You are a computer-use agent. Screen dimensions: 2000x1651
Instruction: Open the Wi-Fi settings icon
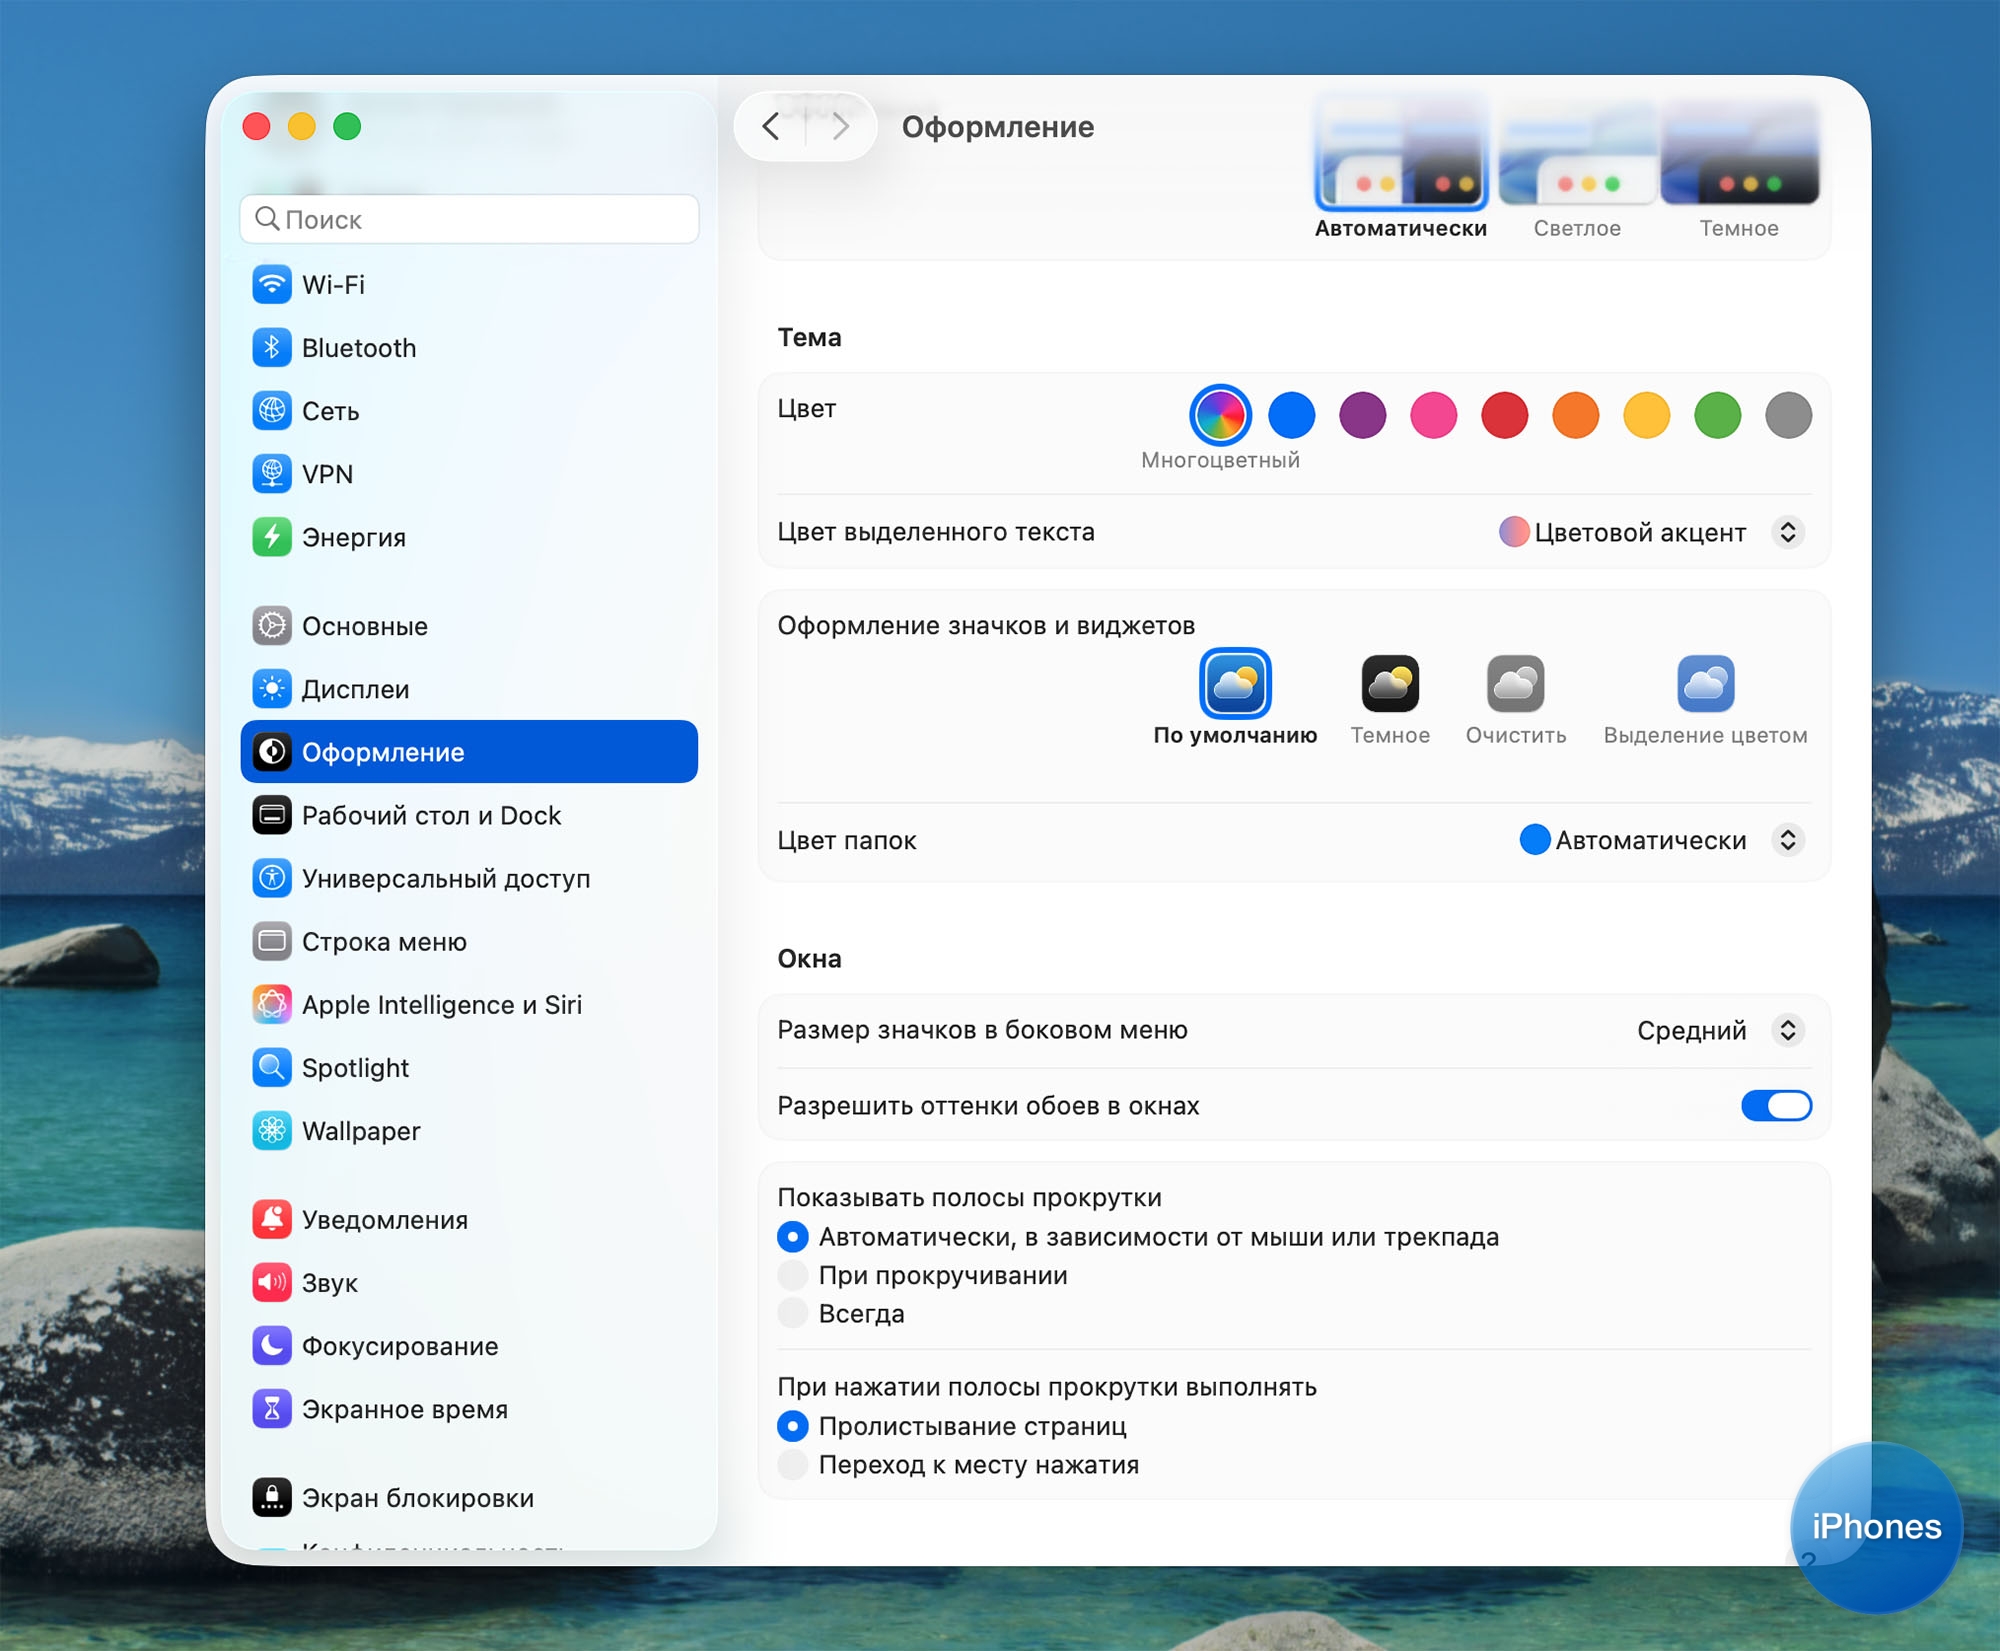tap(272, 285)
